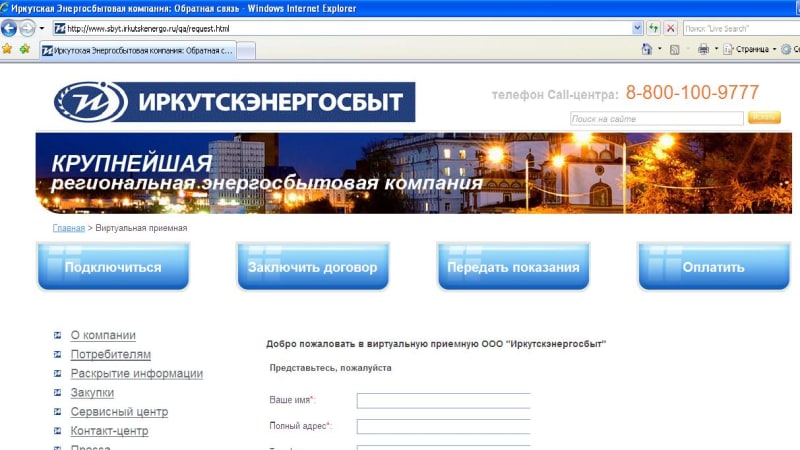The image size is (800, 450).
Task: Click the Live Search input box
Action: coord(741,29)
